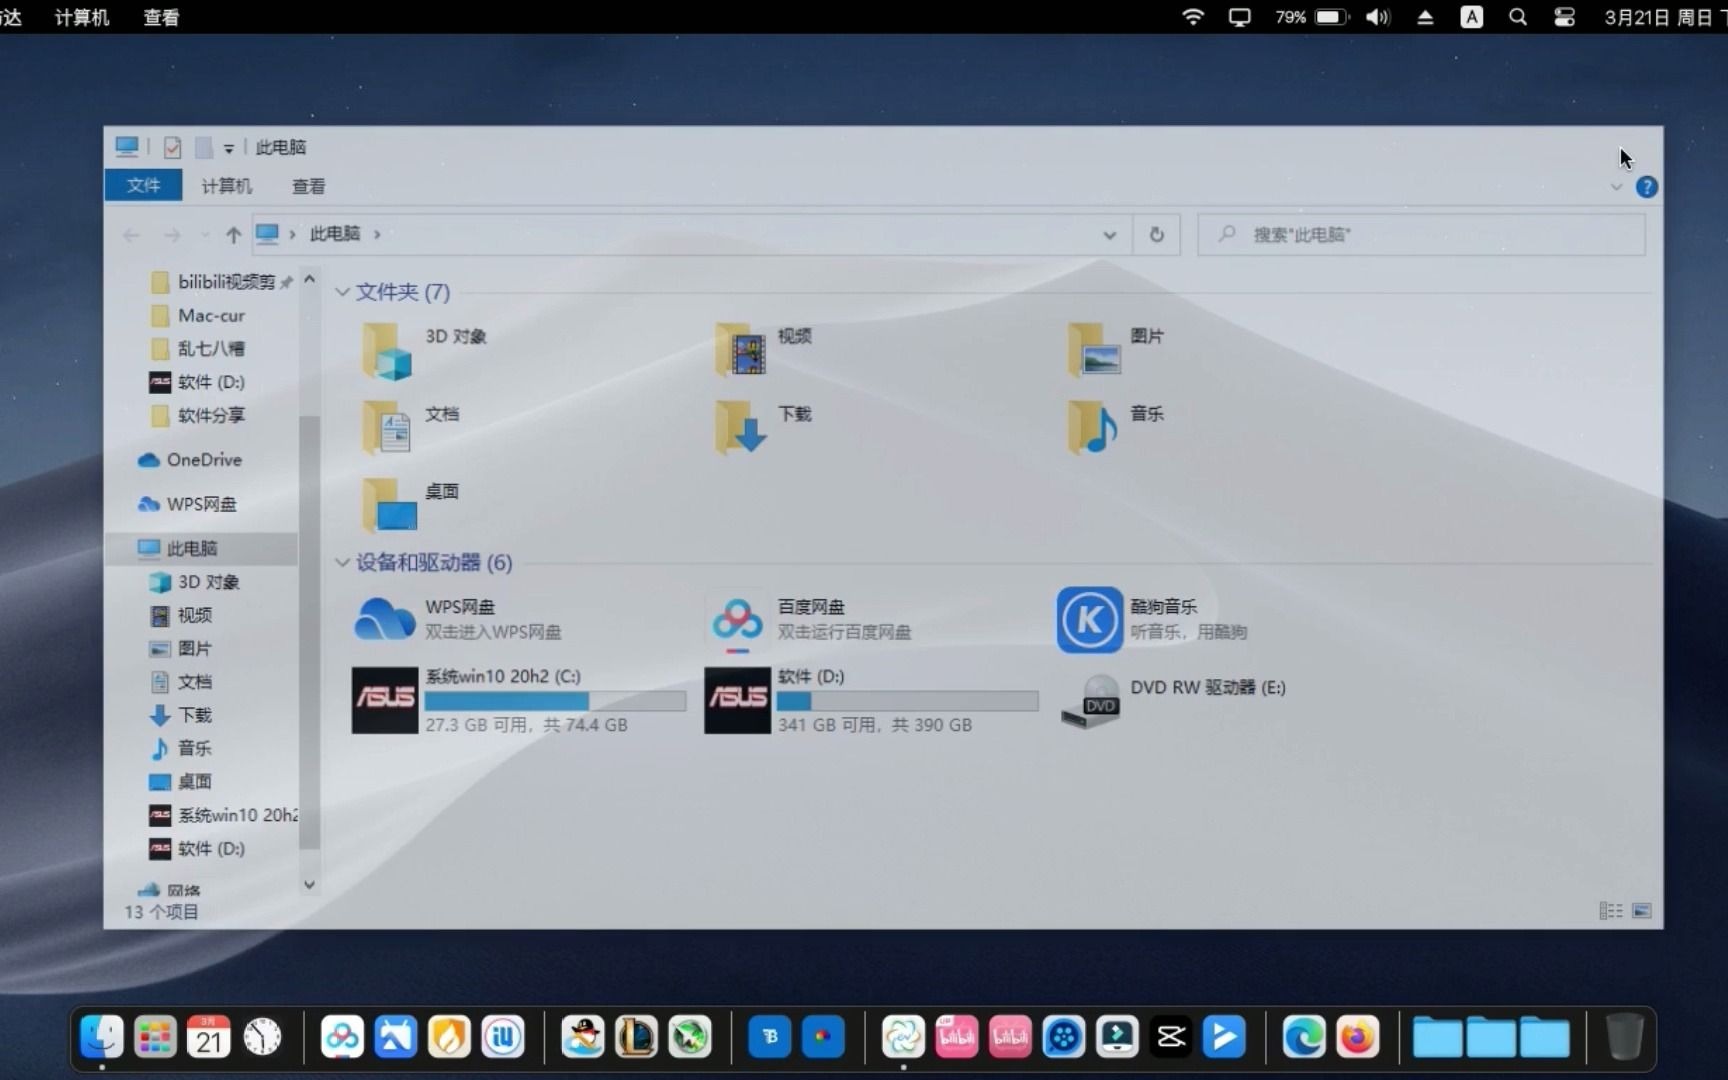
Task: Select the DVD RW 驱动器 (E:)
Action: 1173,700
